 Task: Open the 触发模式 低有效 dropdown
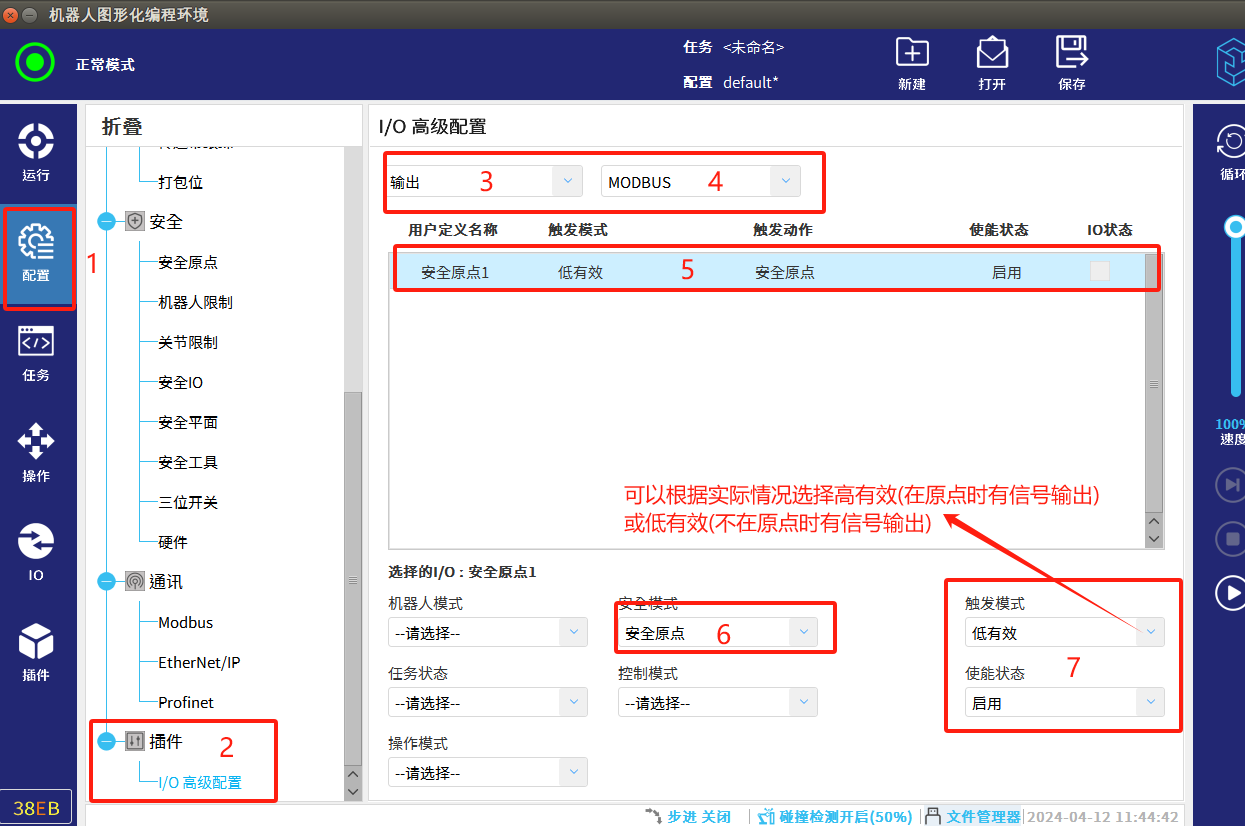(1150, 633)
